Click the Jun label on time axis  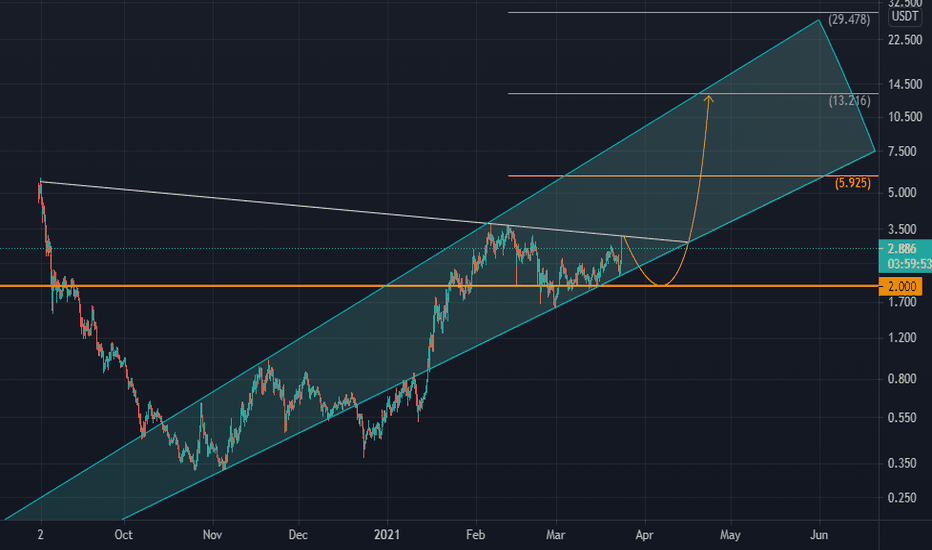[x=819, y=535]
